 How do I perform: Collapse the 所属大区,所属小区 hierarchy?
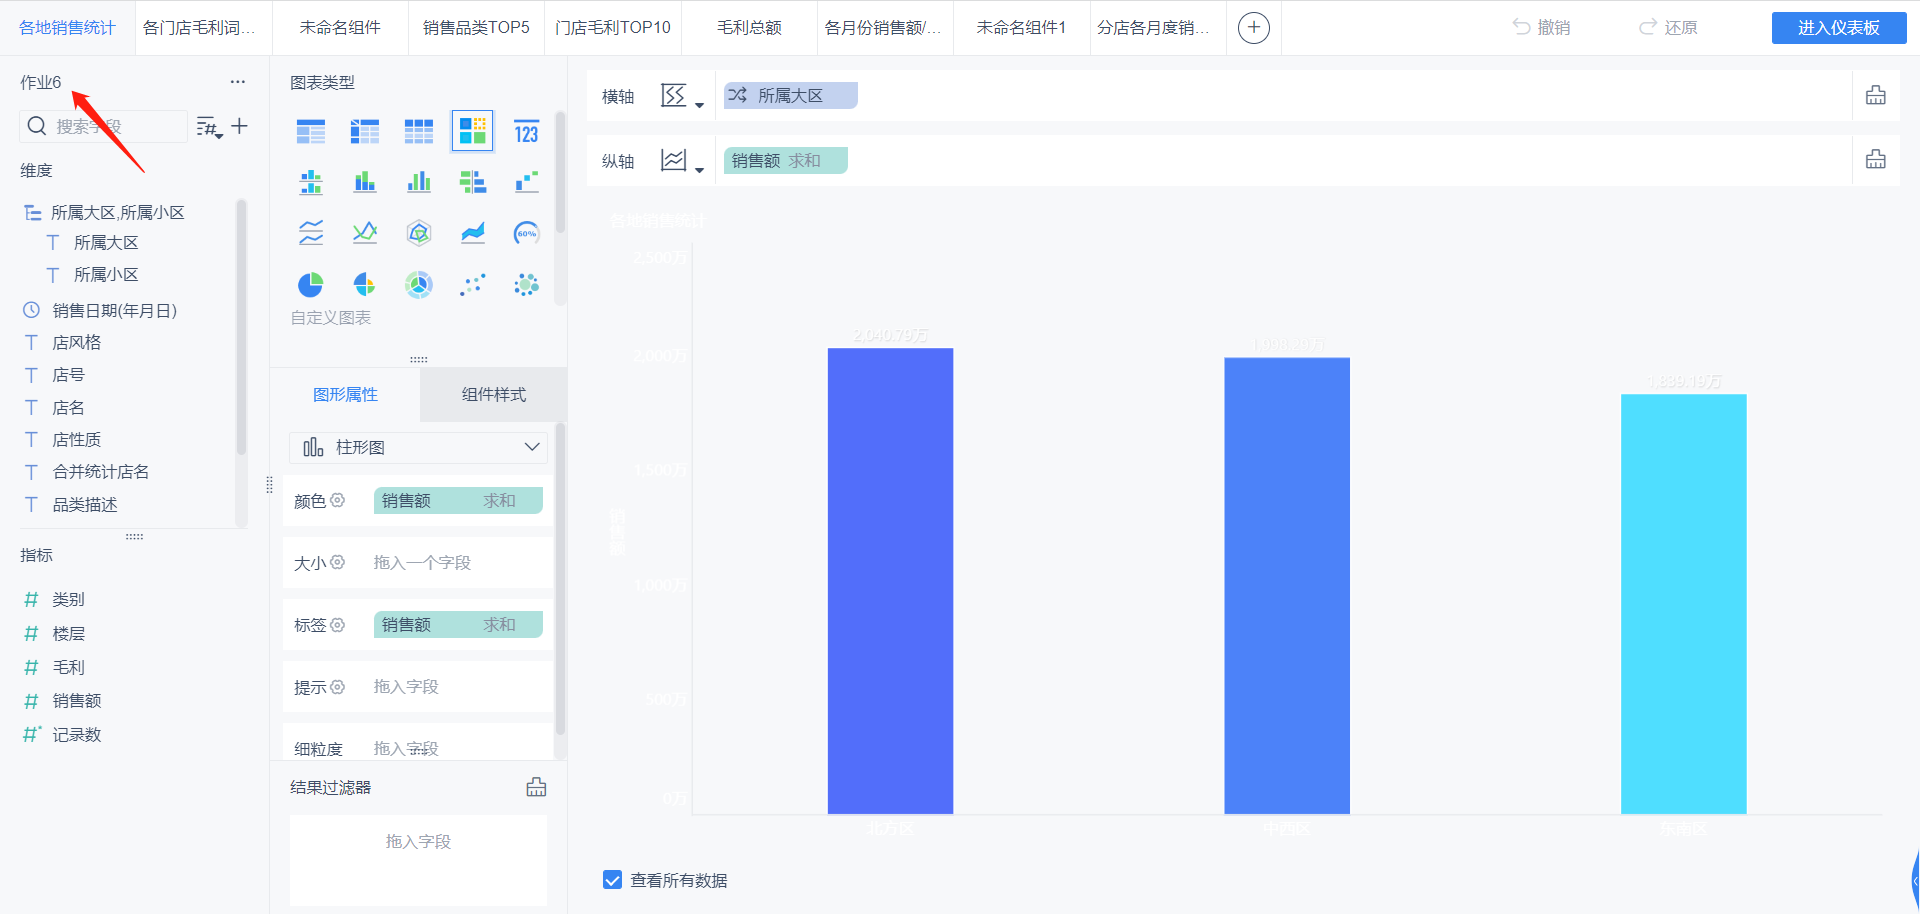click(33, 212)
